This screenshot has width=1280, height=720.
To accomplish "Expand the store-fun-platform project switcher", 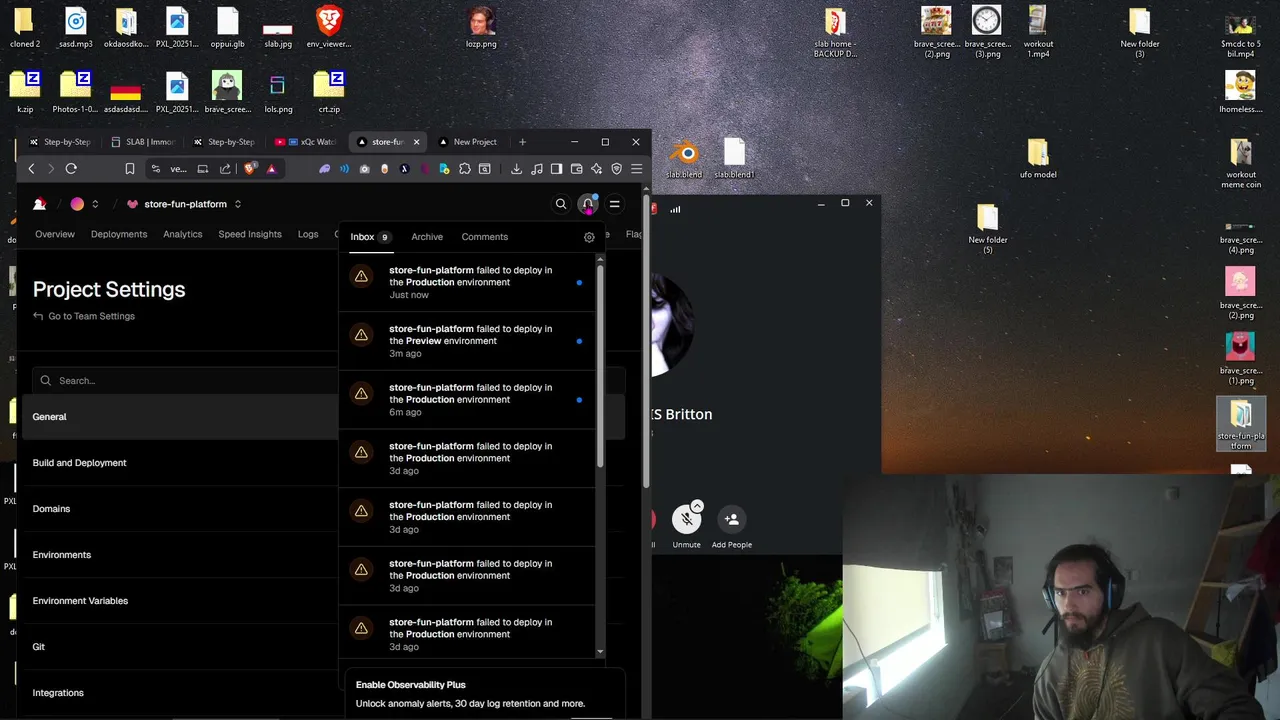I will click(x=238, y=204).
